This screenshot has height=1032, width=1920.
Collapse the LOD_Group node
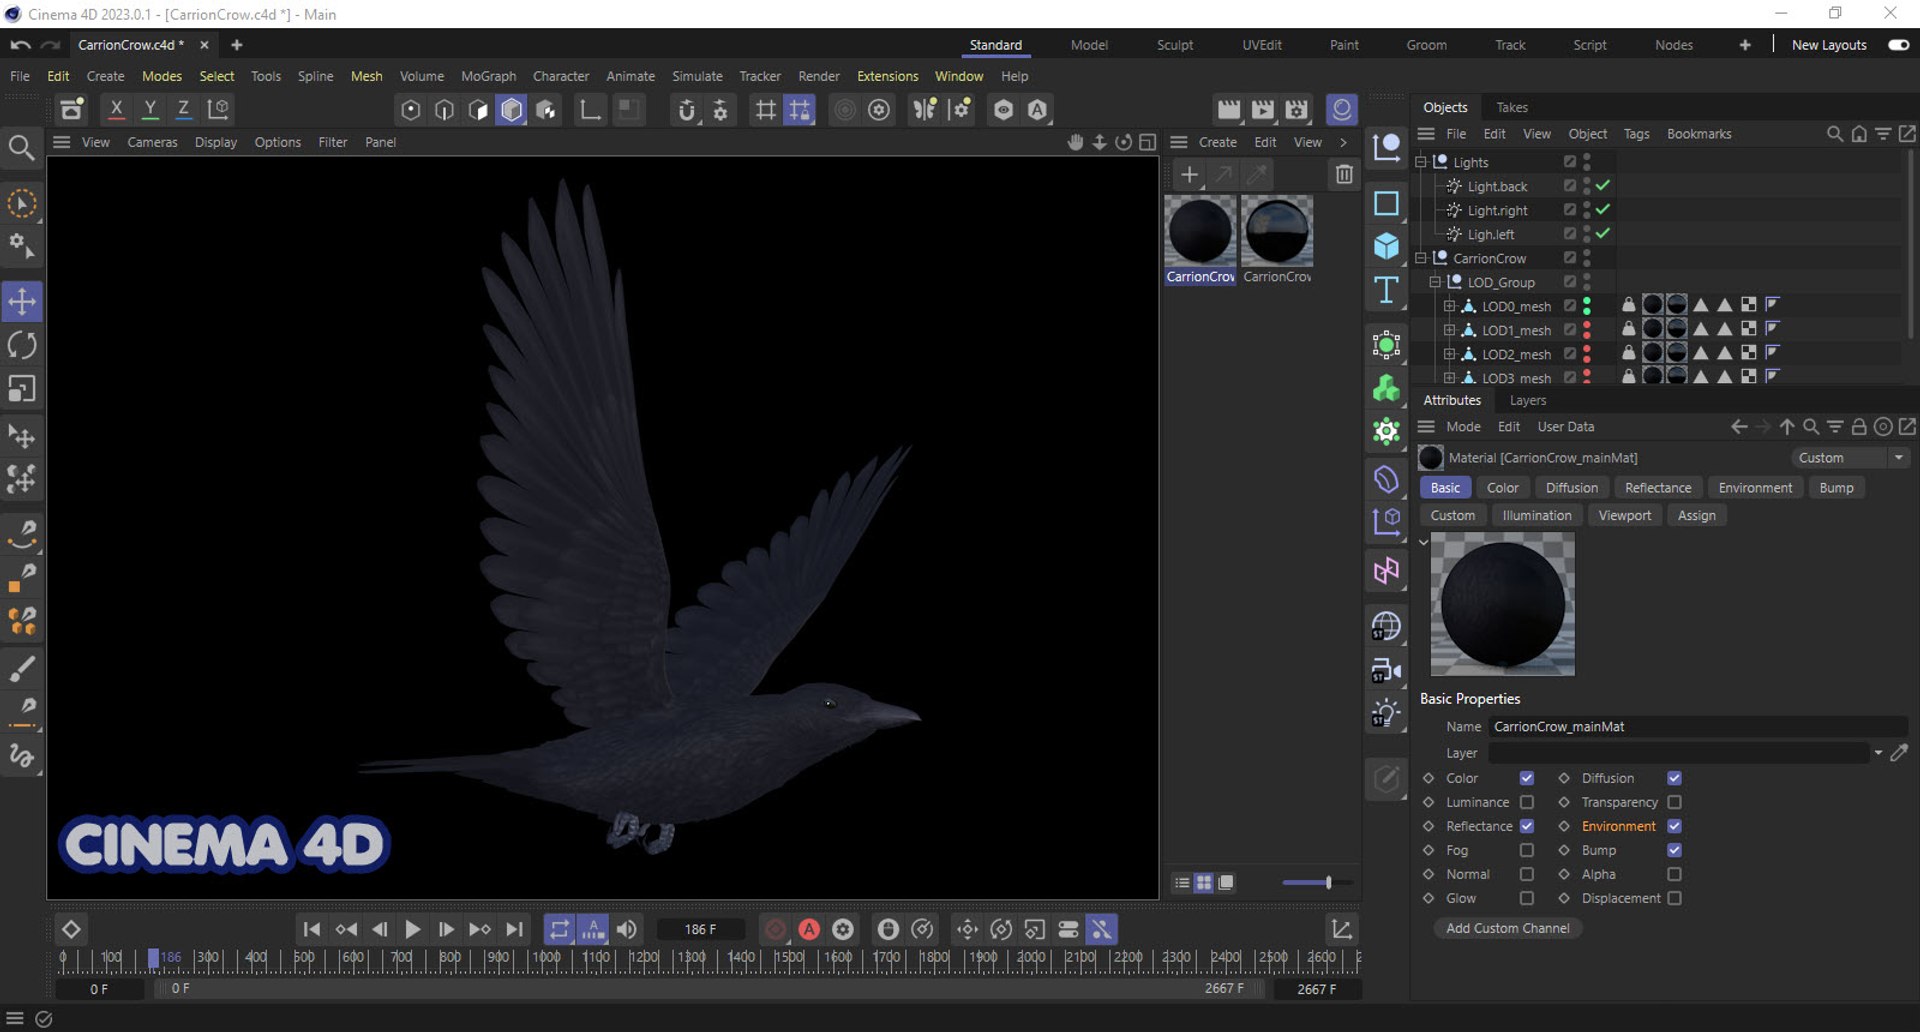1435,282
